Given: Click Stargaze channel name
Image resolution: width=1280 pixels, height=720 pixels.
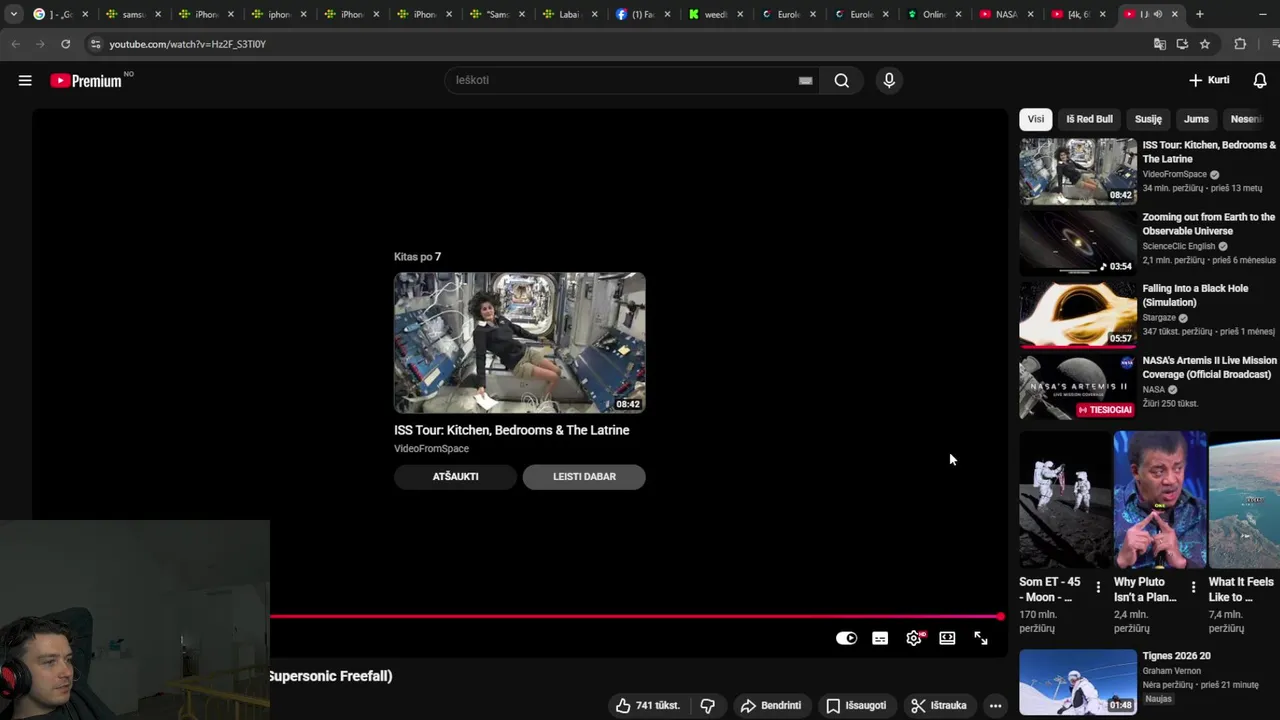Looking at the screenshot, I should 1159,318.
